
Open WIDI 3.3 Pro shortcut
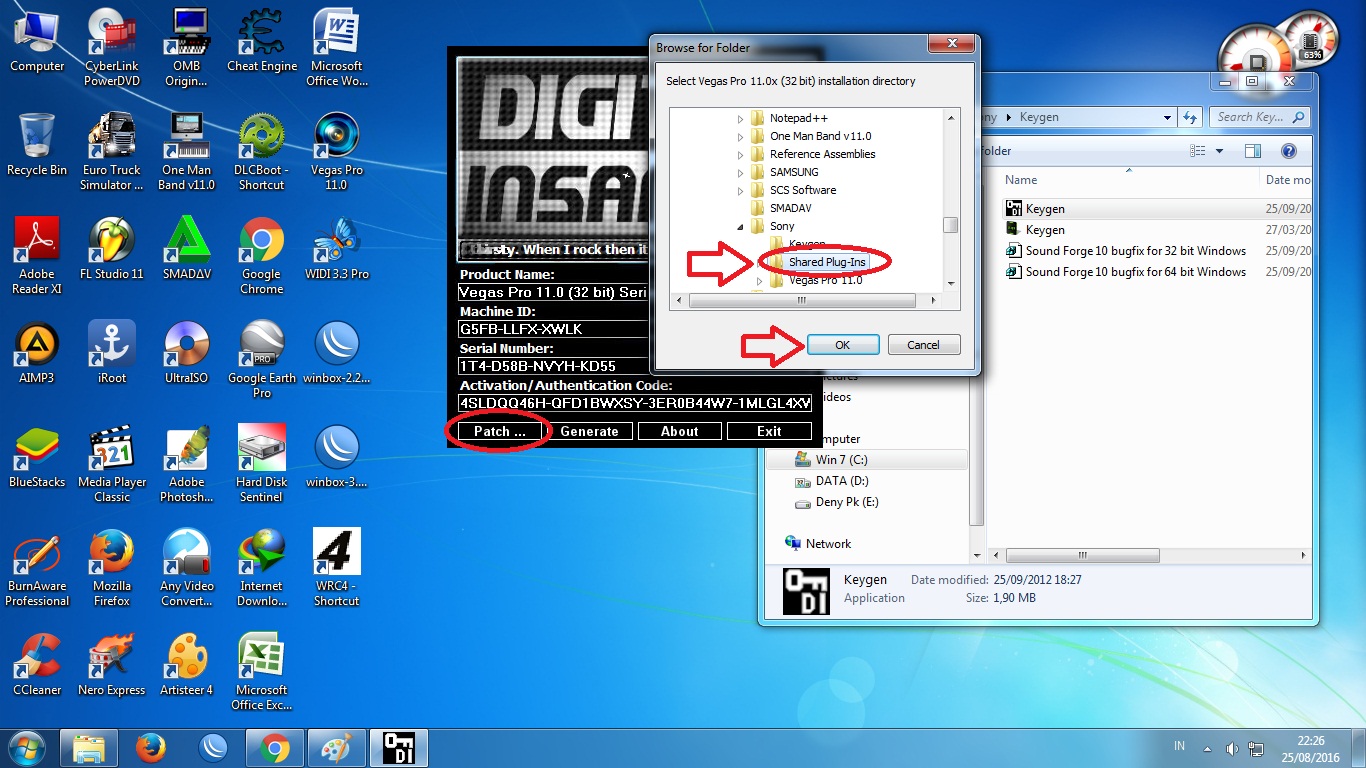click(x=337, y=248)
